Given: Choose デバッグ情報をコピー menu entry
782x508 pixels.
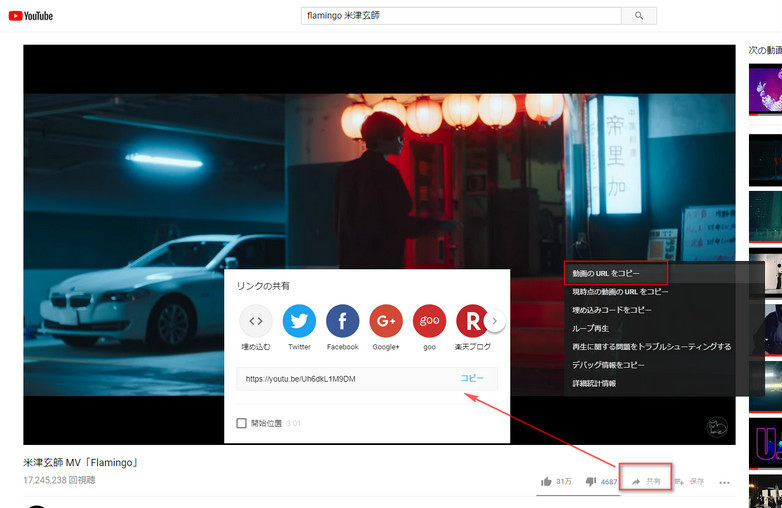Looking at the screenshot, I should (608, 365).
